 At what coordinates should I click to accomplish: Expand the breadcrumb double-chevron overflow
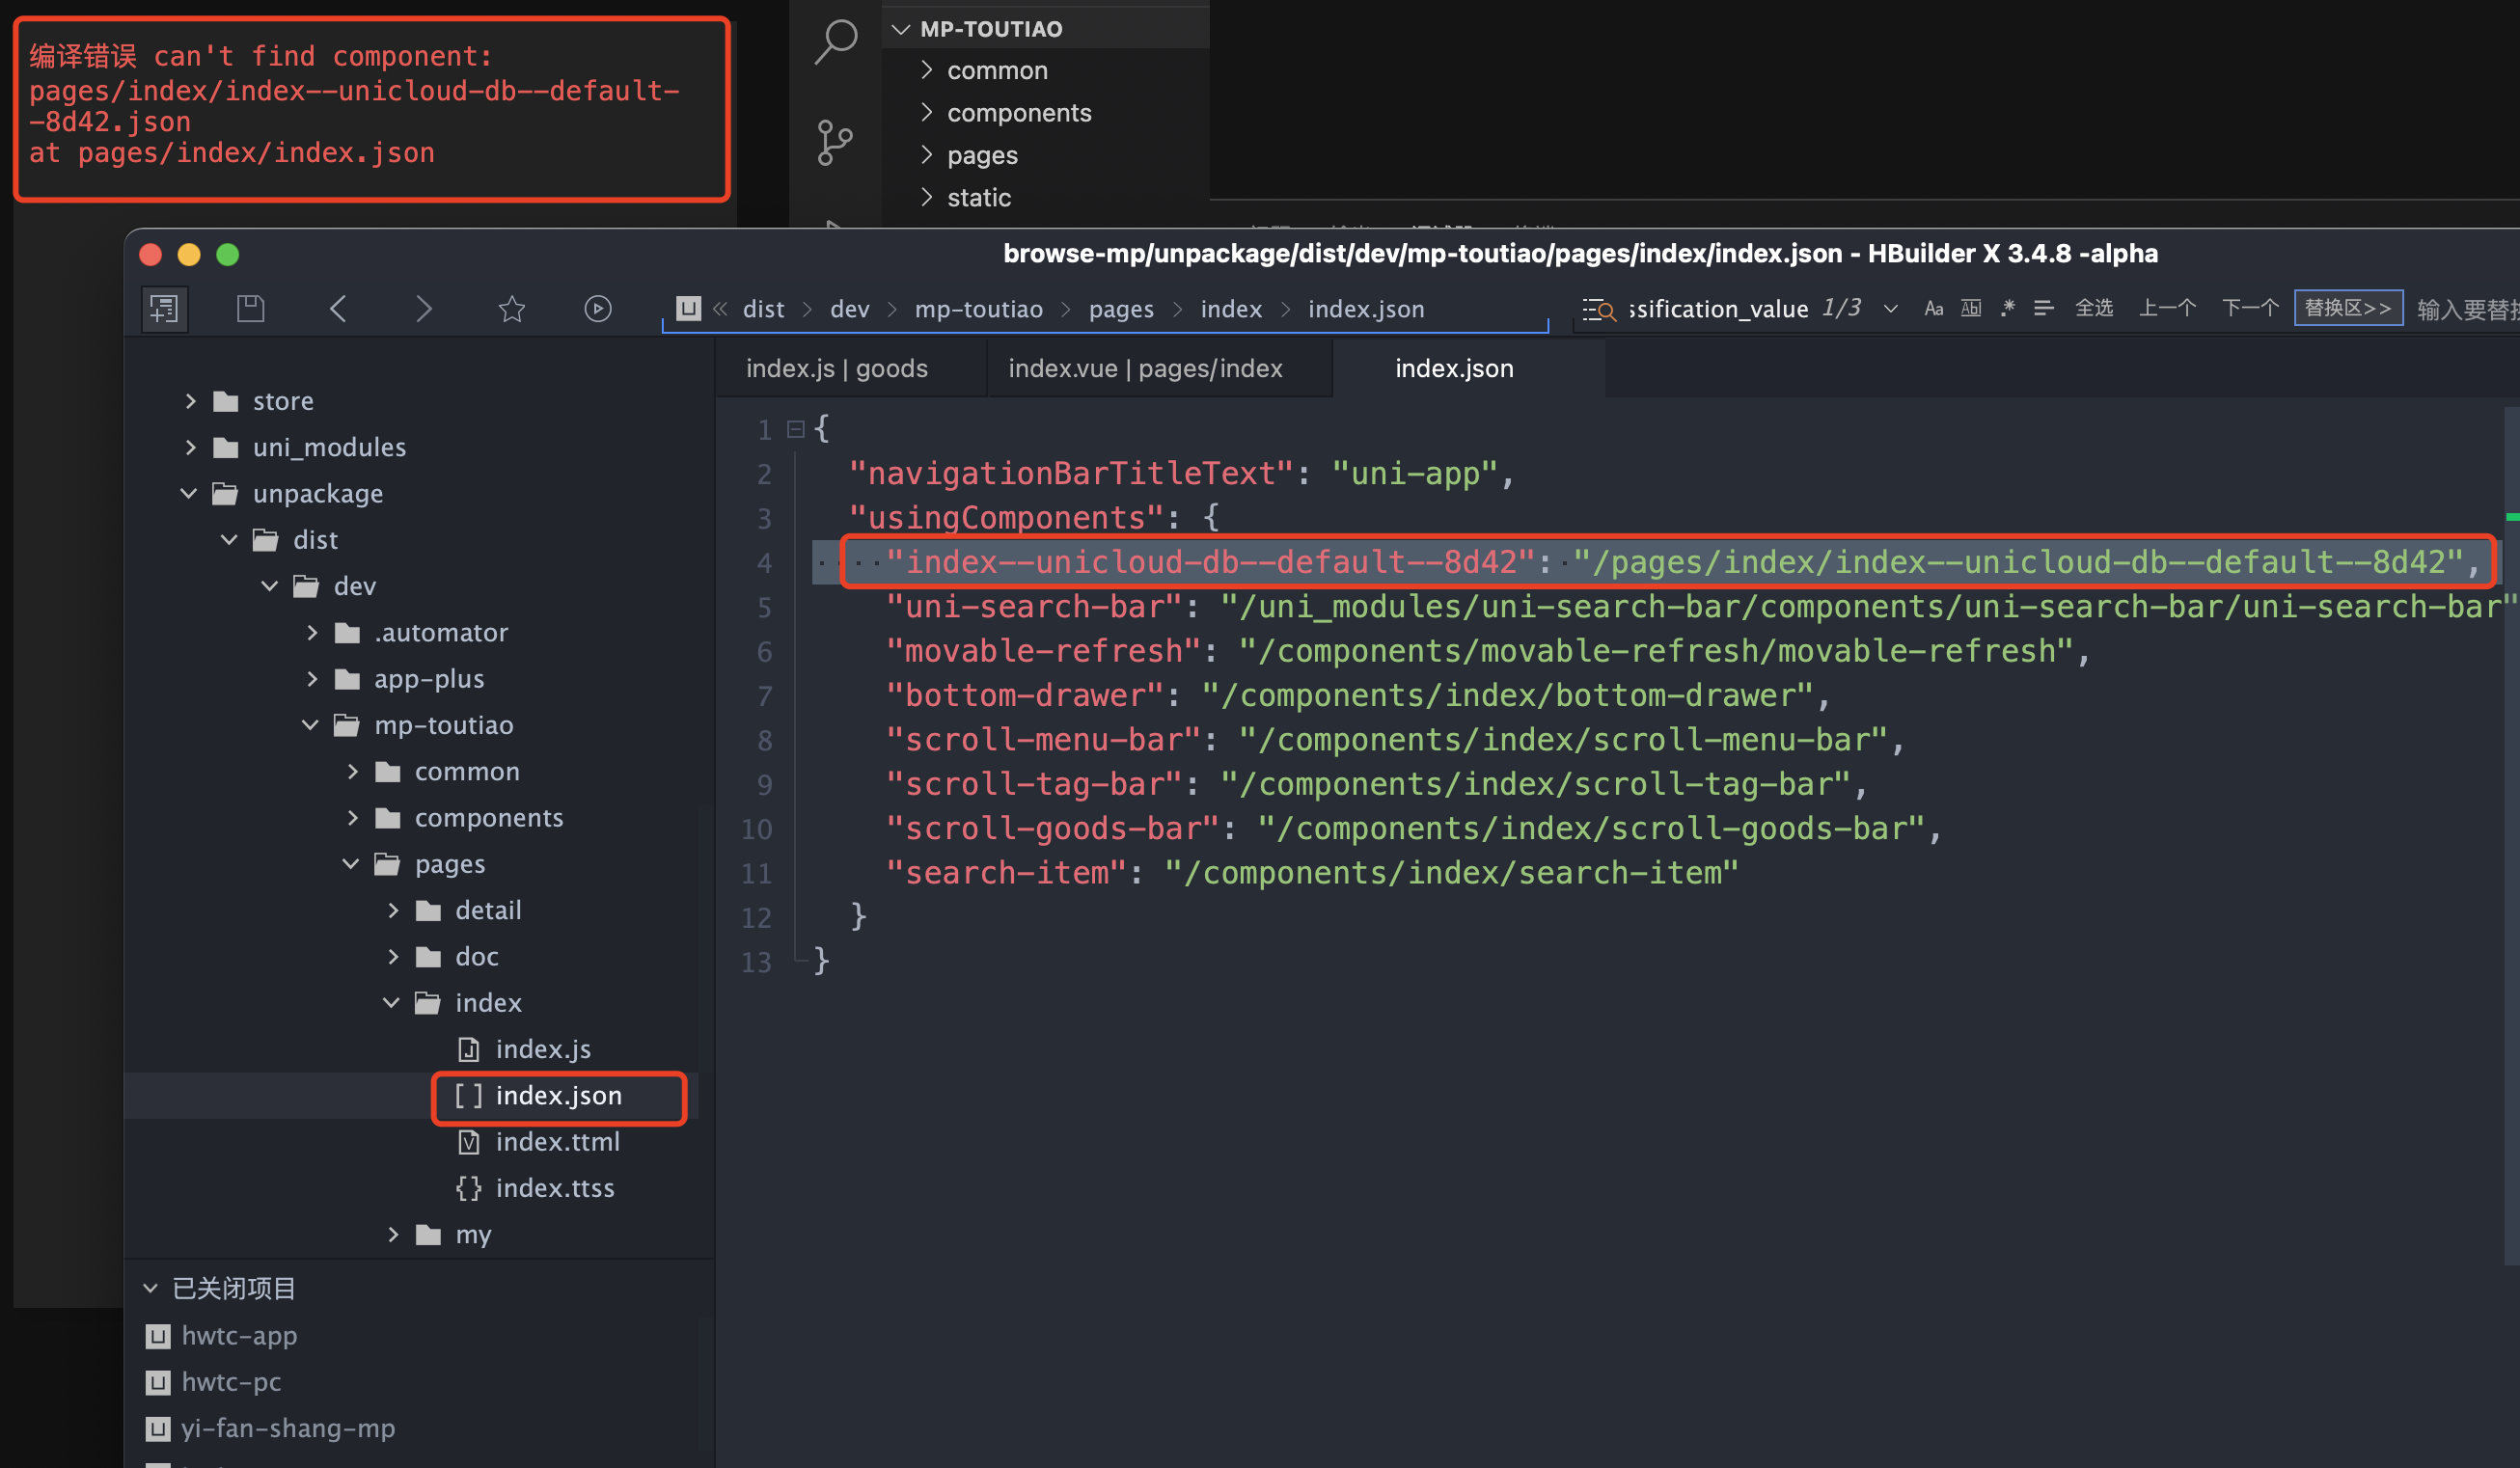click(719, 308)
